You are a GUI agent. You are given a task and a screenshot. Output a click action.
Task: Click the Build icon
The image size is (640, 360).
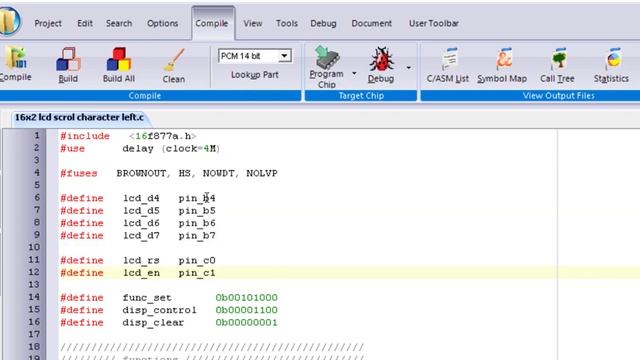click(68, 59)
